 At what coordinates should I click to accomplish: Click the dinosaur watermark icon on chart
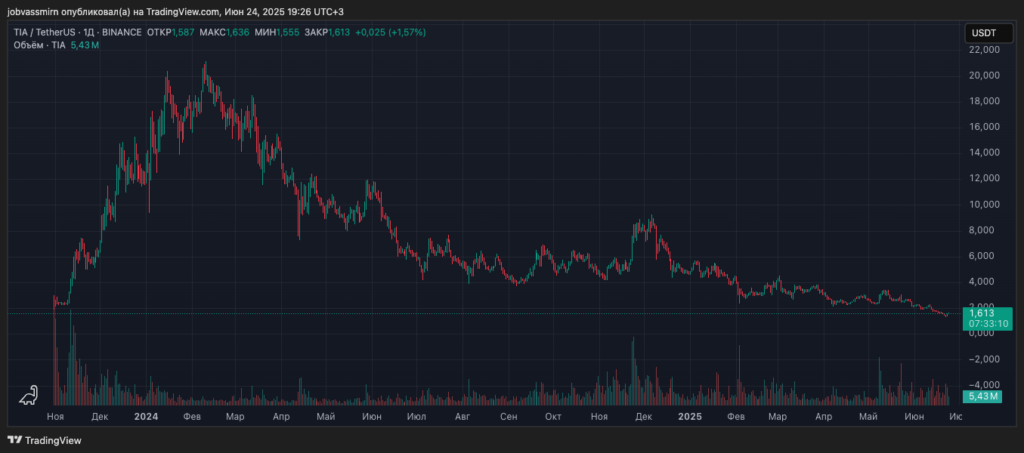pyautogui.click(x=30, y=395)
